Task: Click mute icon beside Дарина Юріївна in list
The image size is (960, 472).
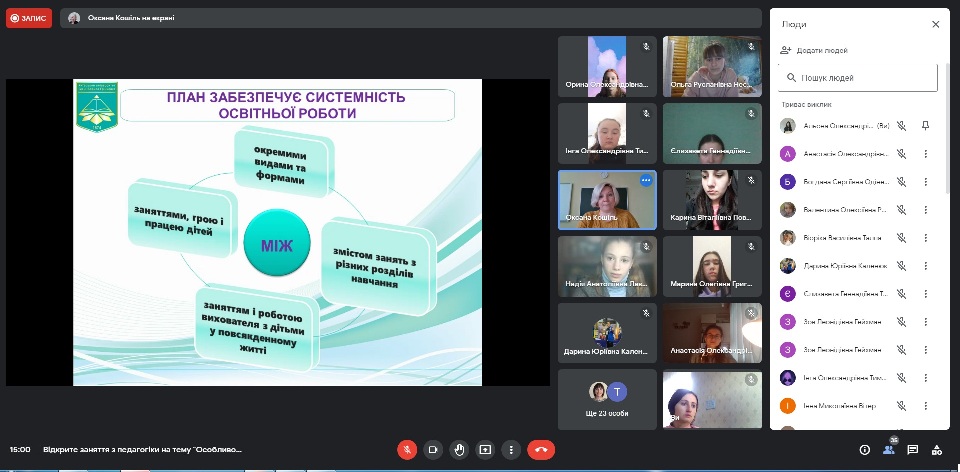Action: (x=901, y=266)
